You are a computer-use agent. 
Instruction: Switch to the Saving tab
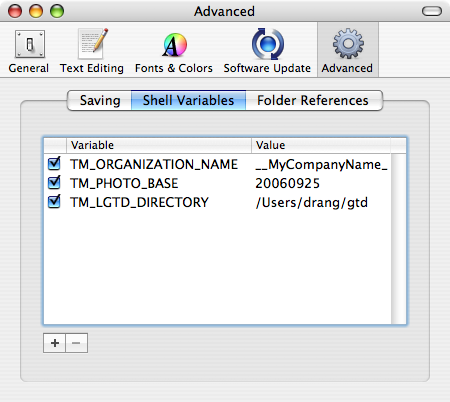pos(100,100)
